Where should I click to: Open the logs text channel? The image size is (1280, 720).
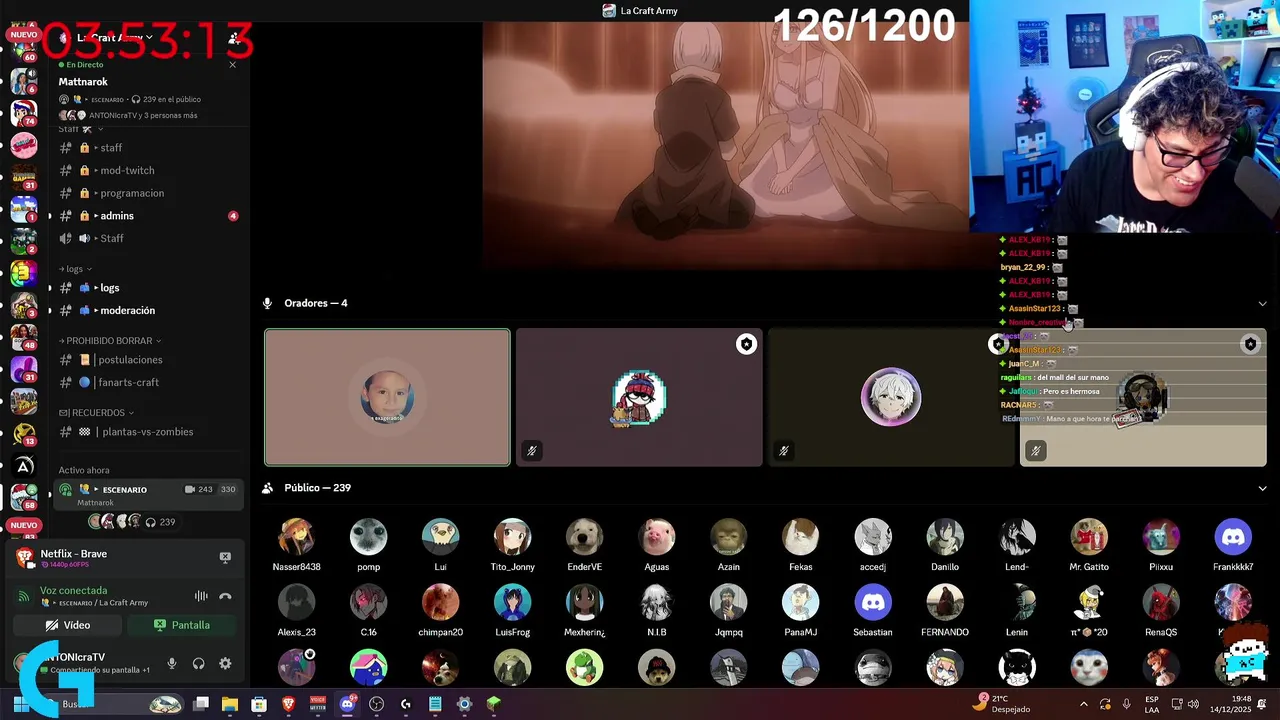pyautogui.click(x=148, y=288)
